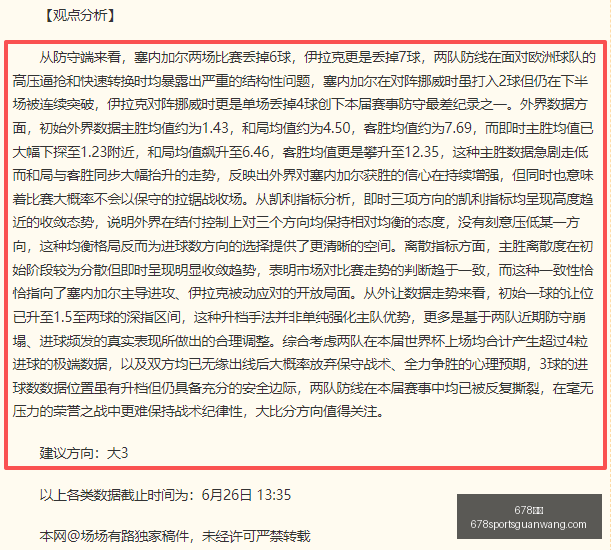This screenshot has height=550, width=613.
Task: Click the 本网@场场有路独家稿件 copyright notice
Action: [x=175, y=536]
